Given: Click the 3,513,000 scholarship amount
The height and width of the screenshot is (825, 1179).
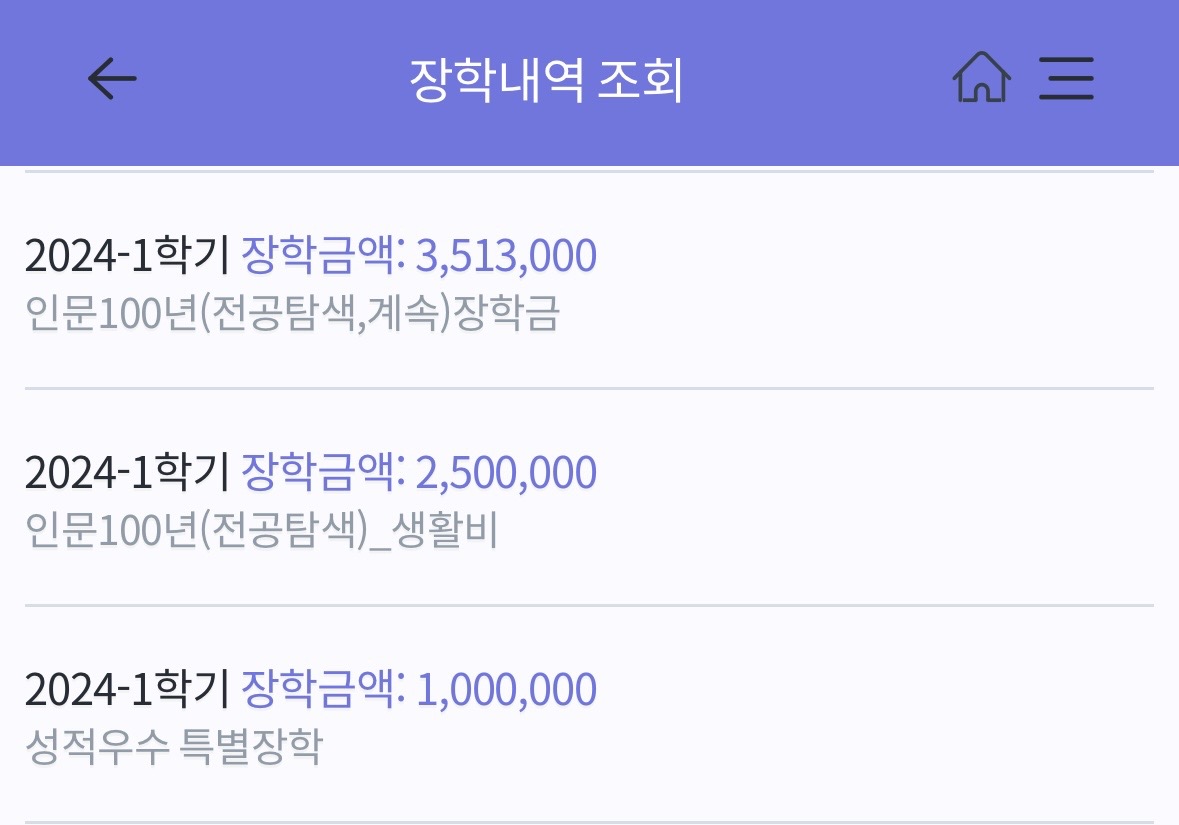Looking at the screenshot, I should point(506,256).
